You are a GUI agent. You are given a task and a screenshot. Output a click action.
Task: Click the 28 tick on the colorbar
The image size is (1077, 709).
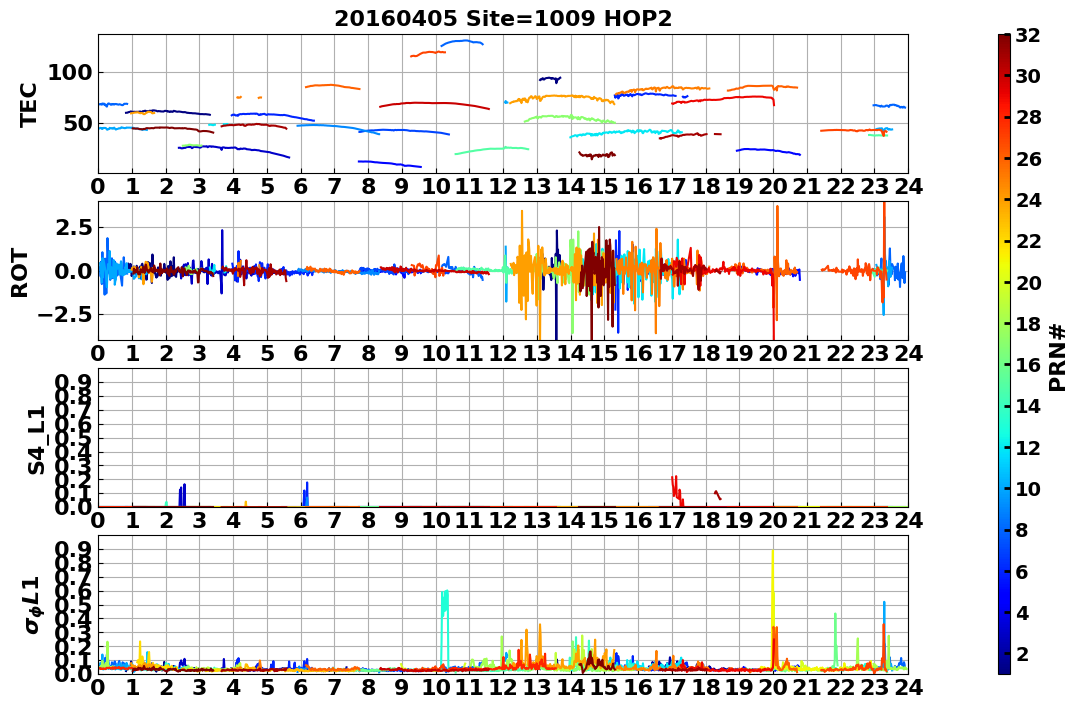tap(1028, 117)
